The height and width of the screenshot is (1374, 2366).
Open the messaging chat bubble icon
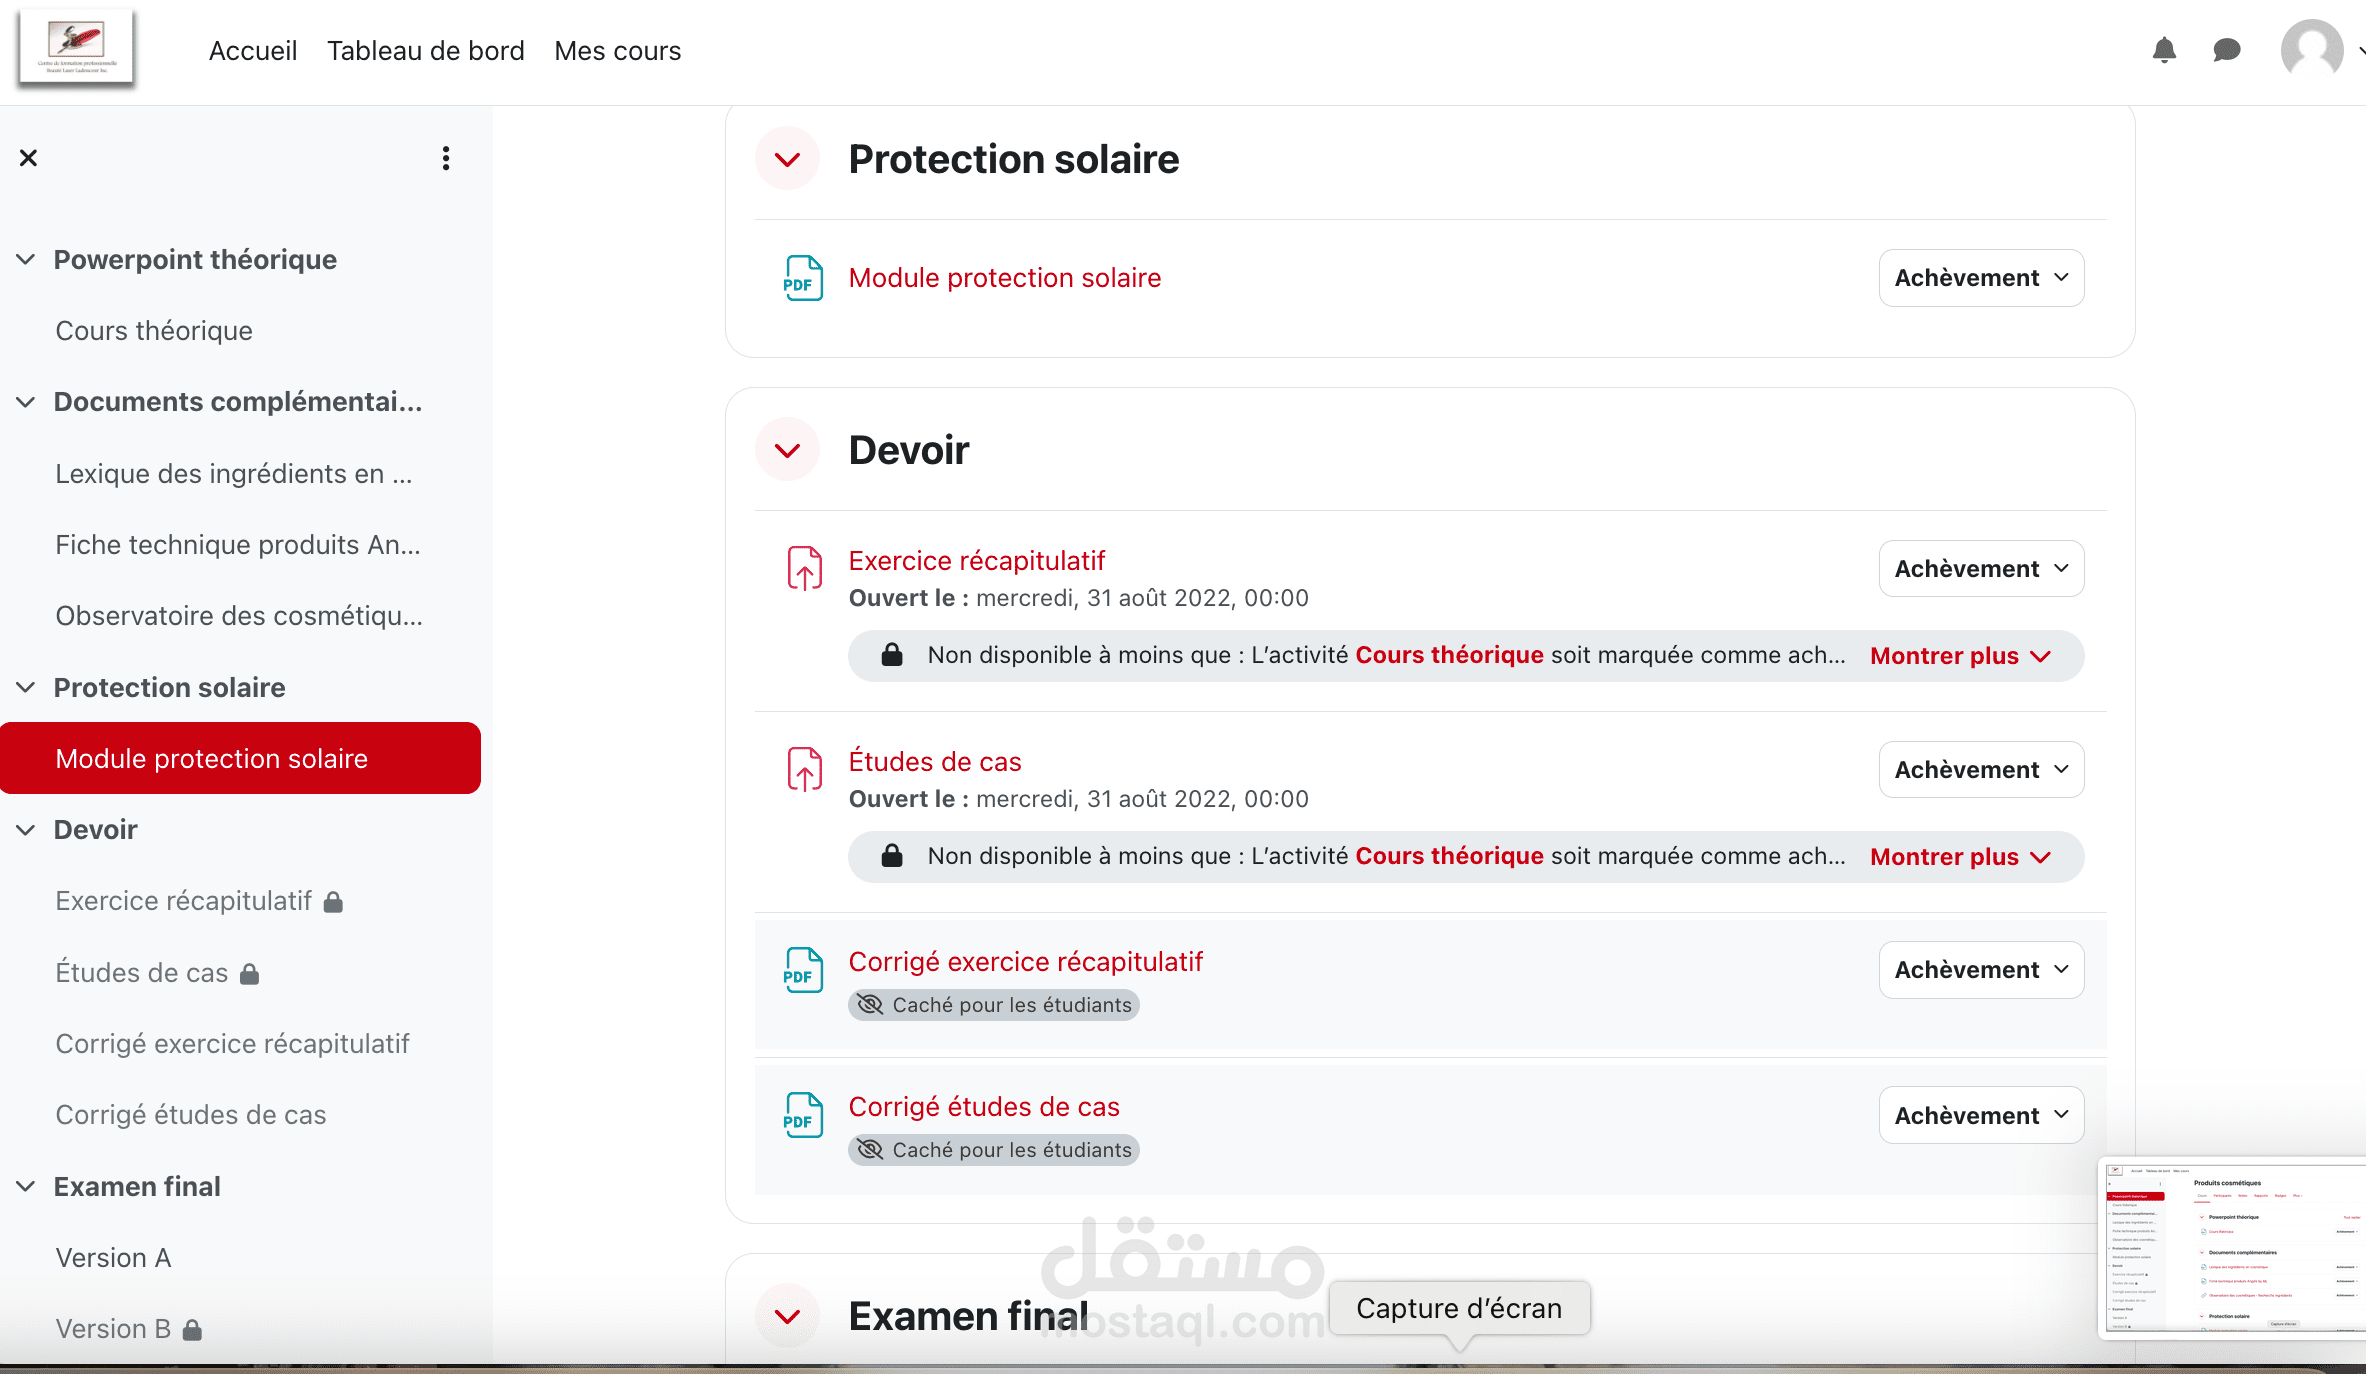(x=2227, y=50)
